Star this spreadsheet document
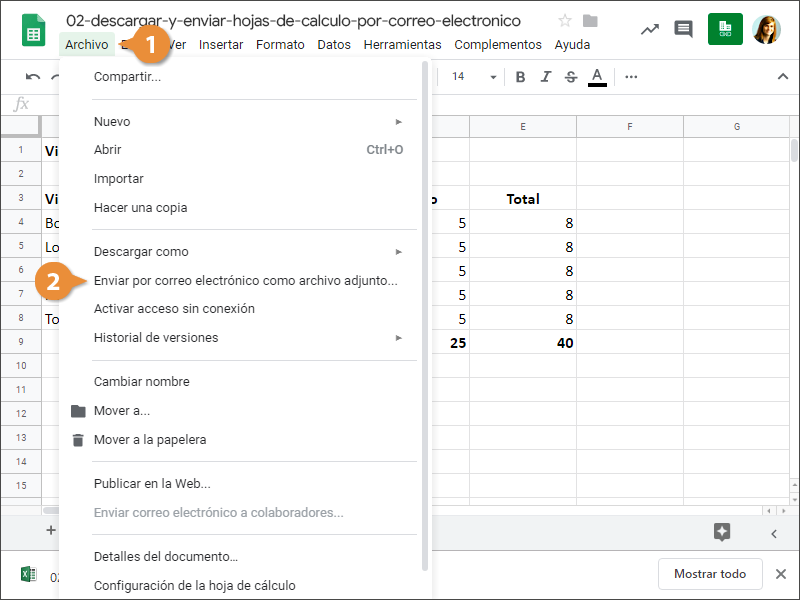 click(x=565, y=21)
